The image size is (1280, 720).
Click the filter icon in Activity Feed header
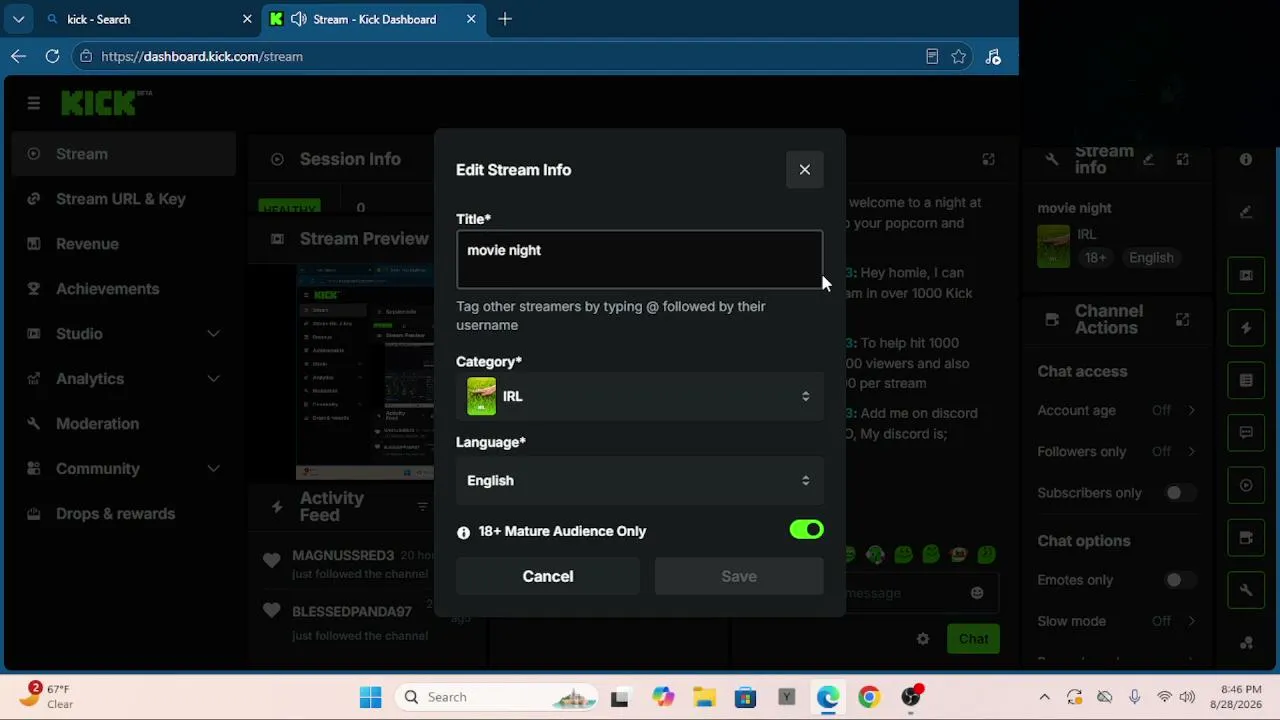pos(422,507)
